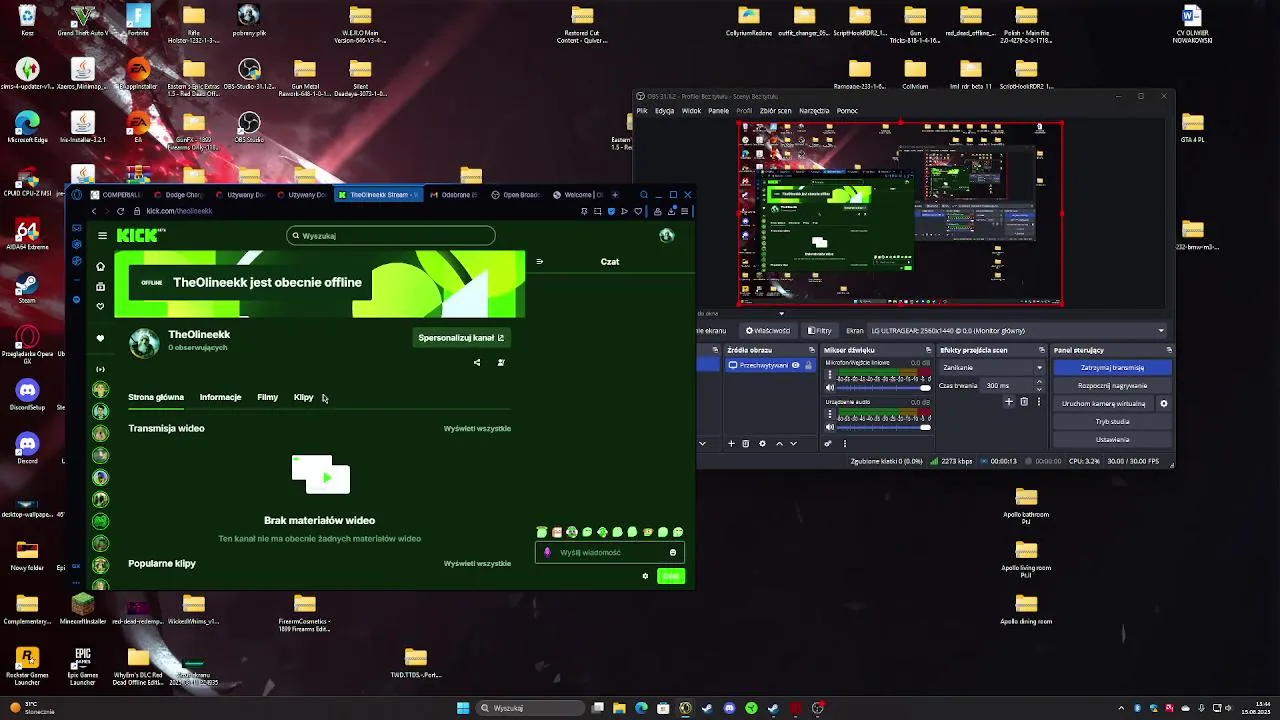Open Kick home icon in sidebar

coord(100,266)
